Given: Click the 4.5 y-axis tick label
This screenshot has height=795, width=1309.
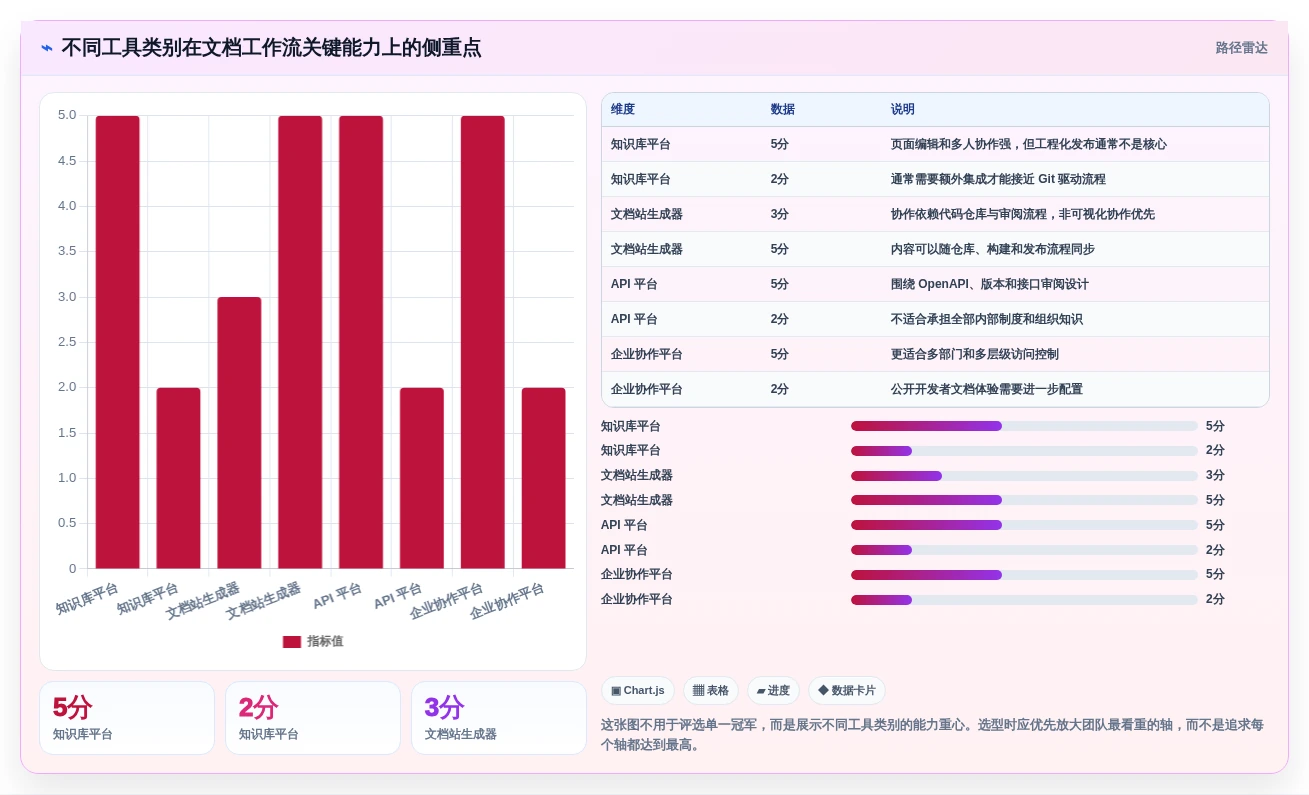Looking at the screenshot, I should 67,160.
